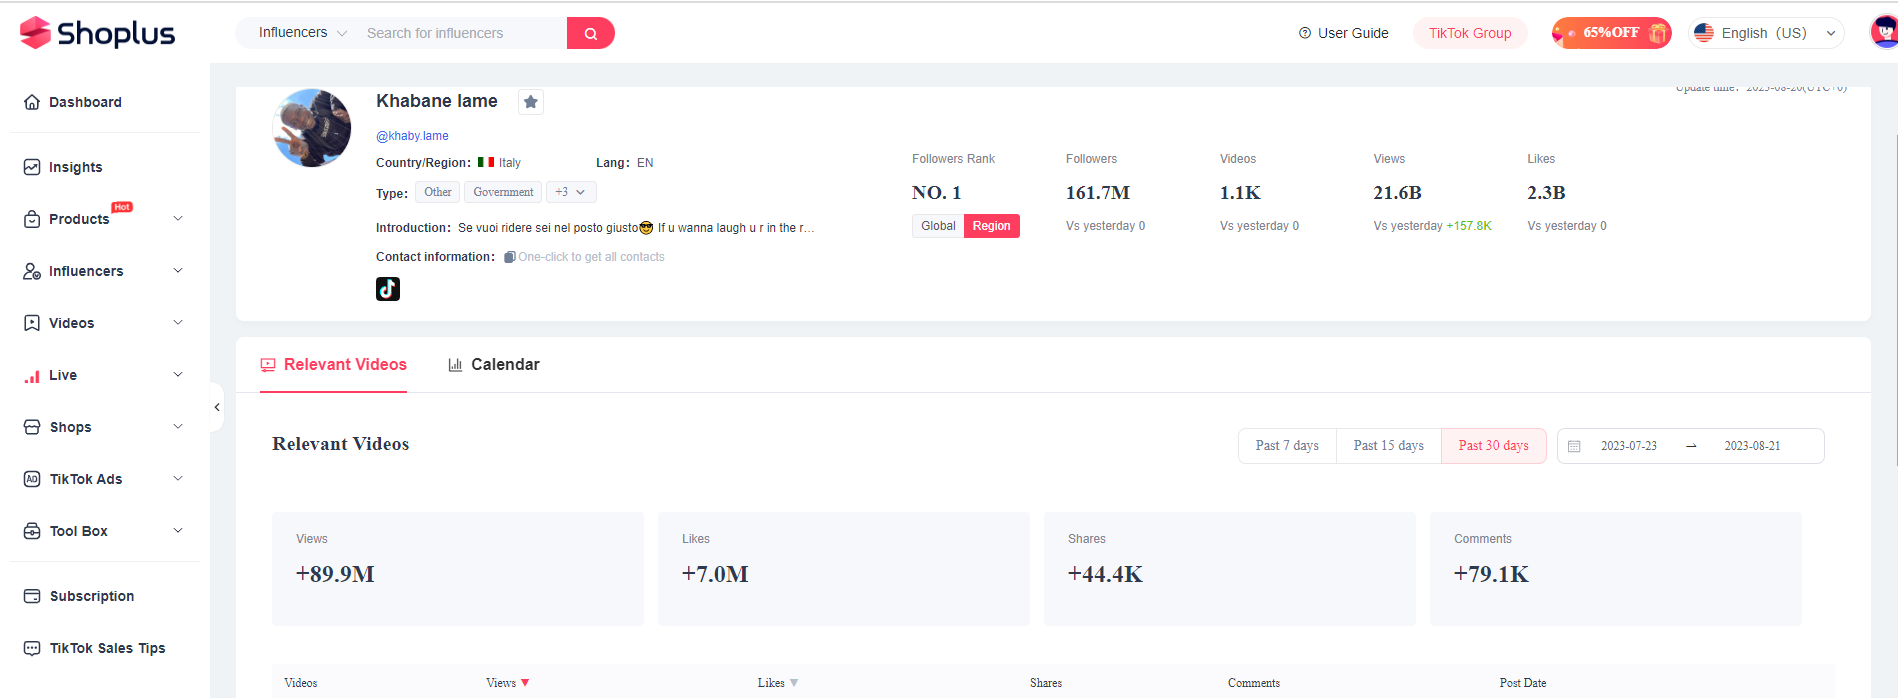Click the Shops storefront icon

coord(32,427)
